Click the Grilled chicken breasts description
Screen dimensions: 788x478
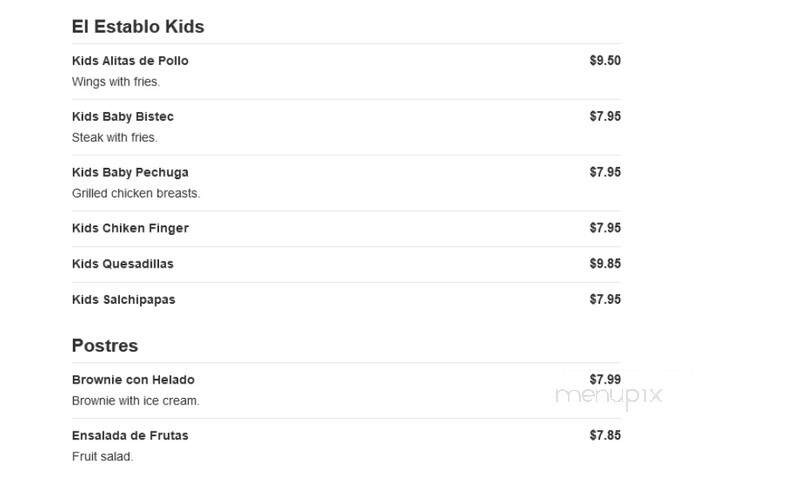tap(136, 194)
